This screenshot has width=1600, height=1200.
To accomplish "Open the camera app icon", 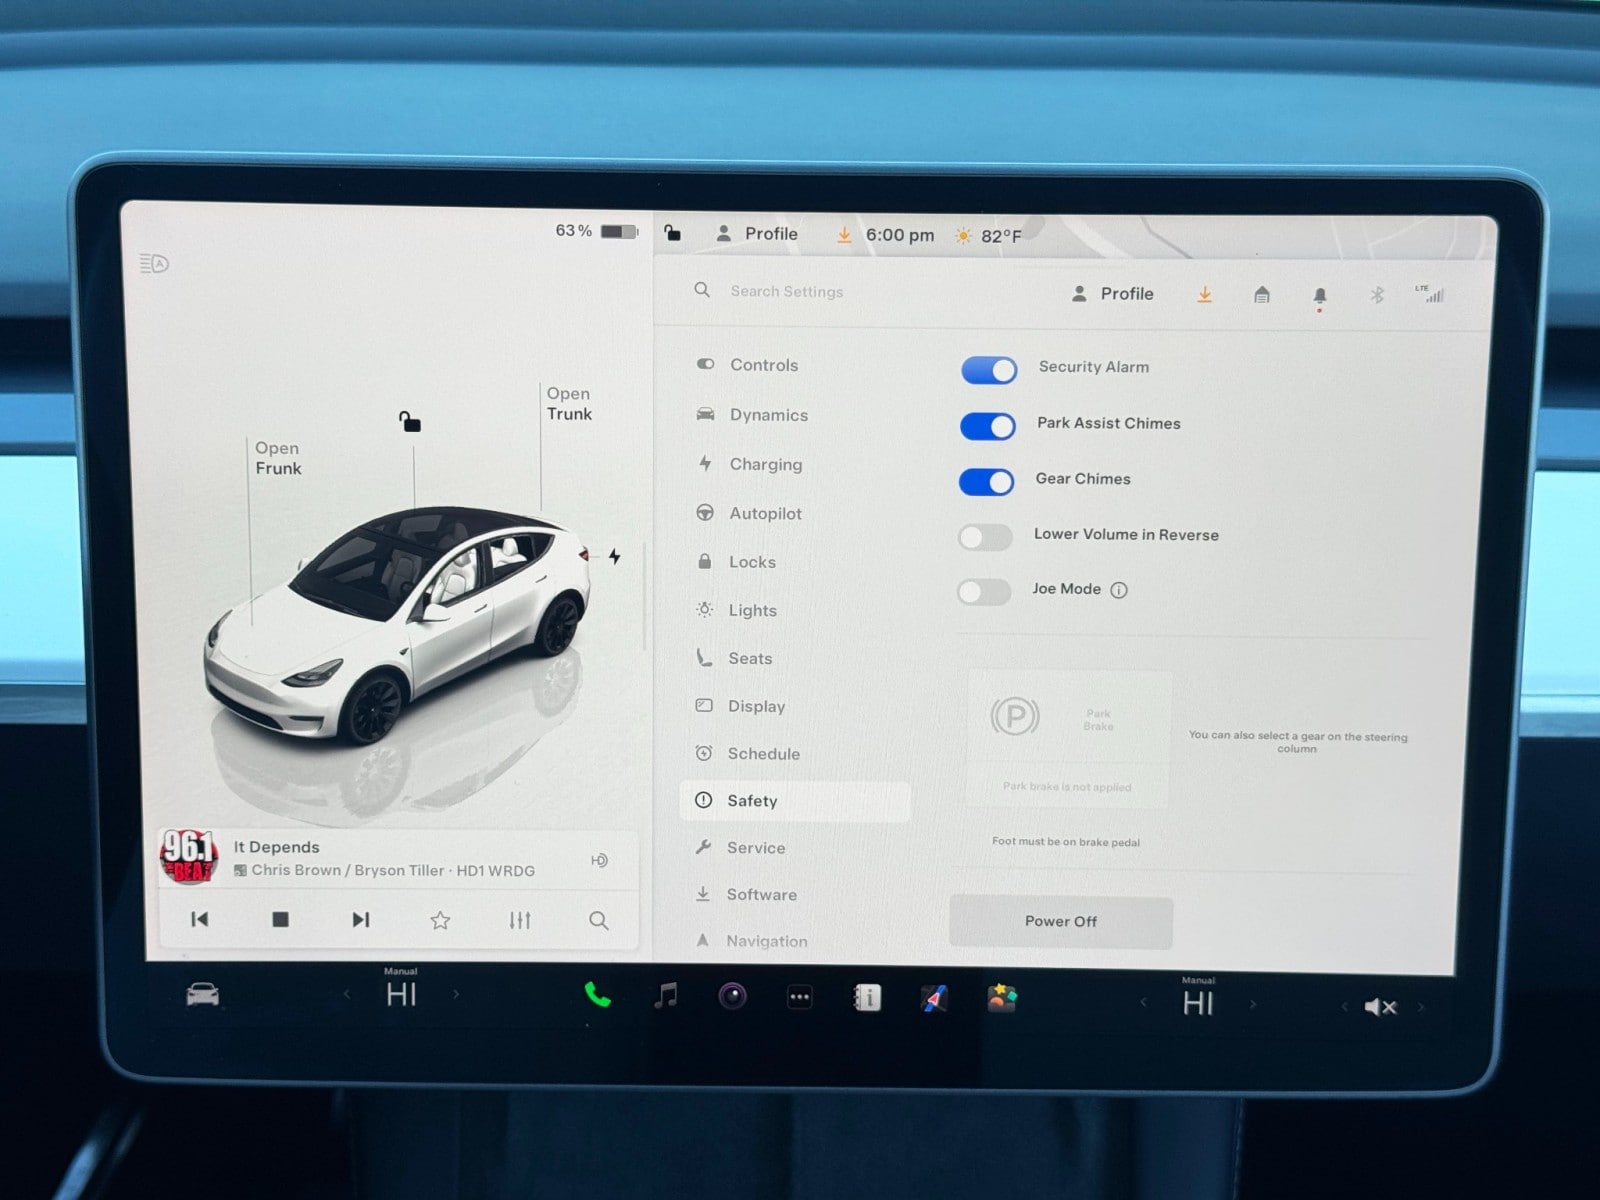I will coord(733,997).
